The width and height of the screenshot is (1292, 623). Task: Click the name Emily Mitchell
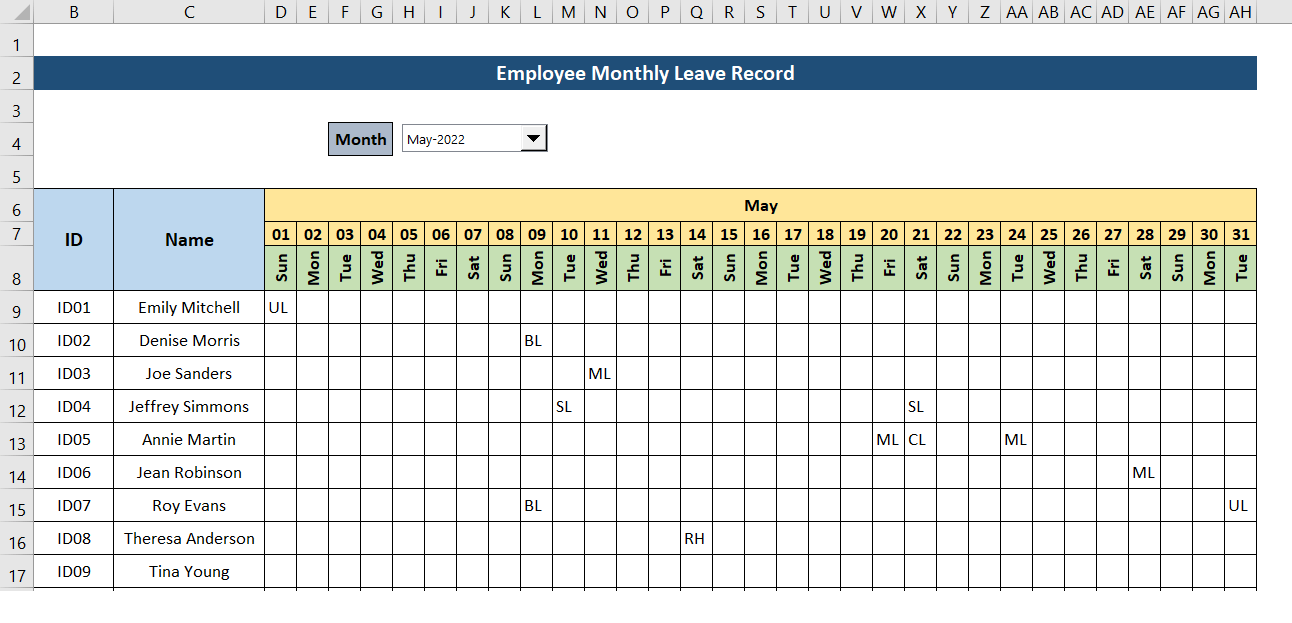tap(189, 307)
